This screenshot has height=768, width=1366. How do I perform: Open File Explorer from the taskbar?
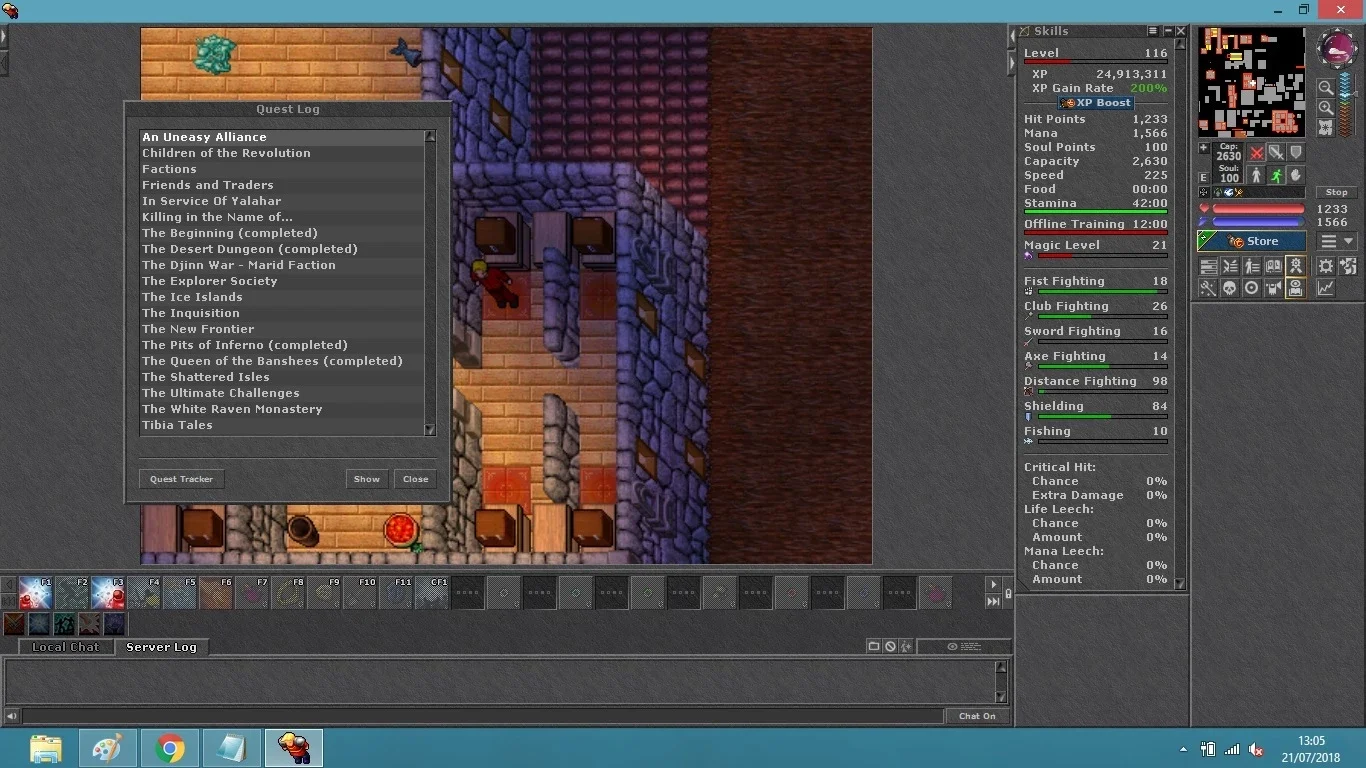click(46, 748)
